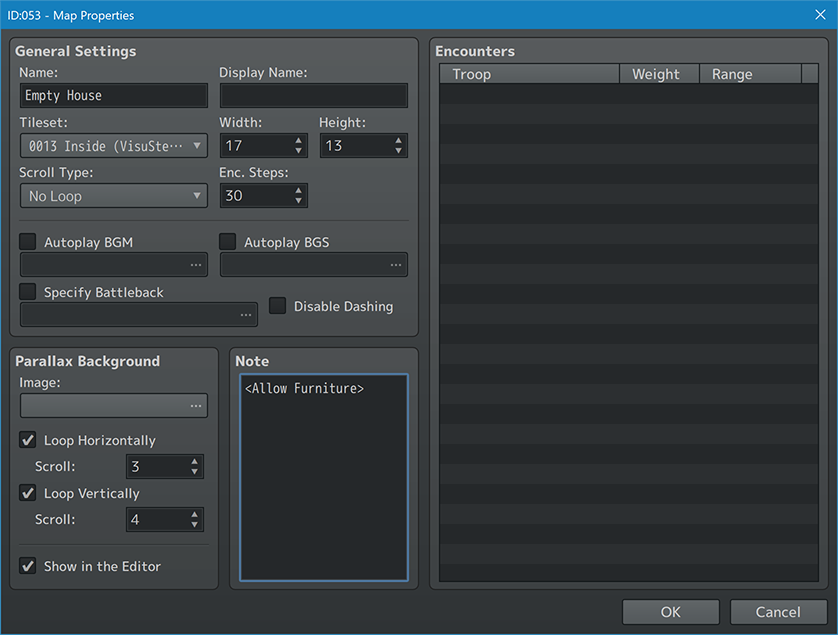The height and width of the screenshot is (635, 838).
Task: Click the Weight column header
Action: 655,74
